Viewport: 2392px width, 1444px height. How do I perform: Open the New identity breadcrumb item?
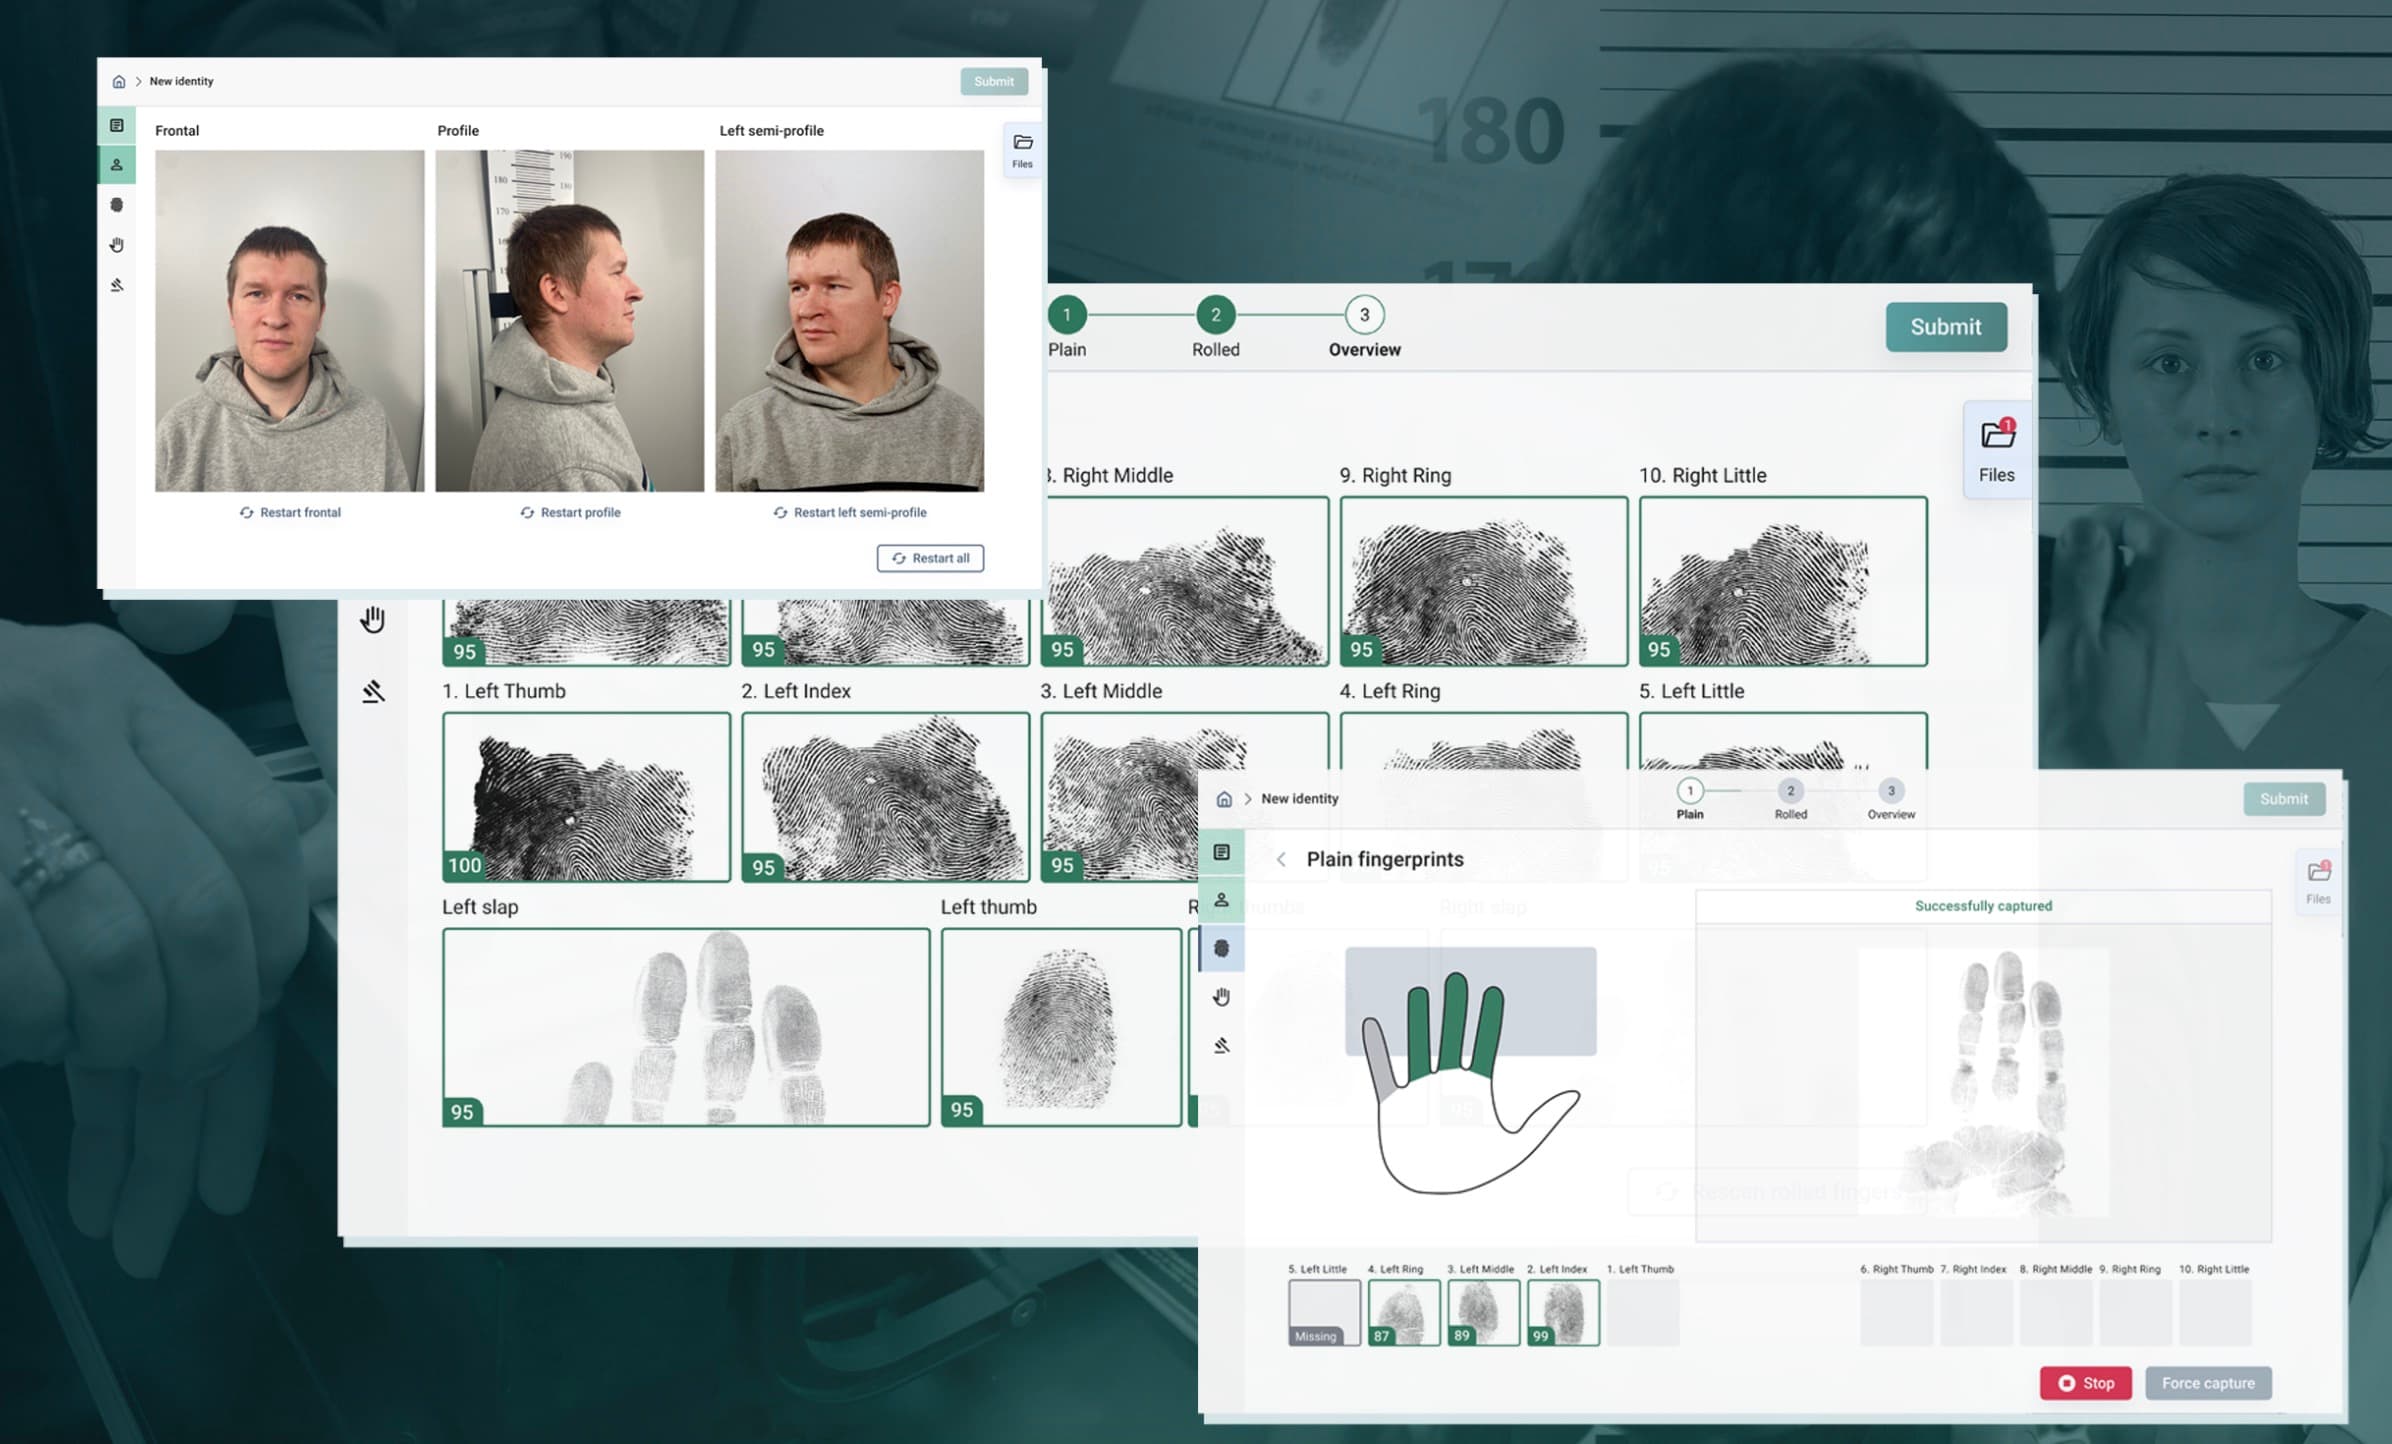click(180, 81)
